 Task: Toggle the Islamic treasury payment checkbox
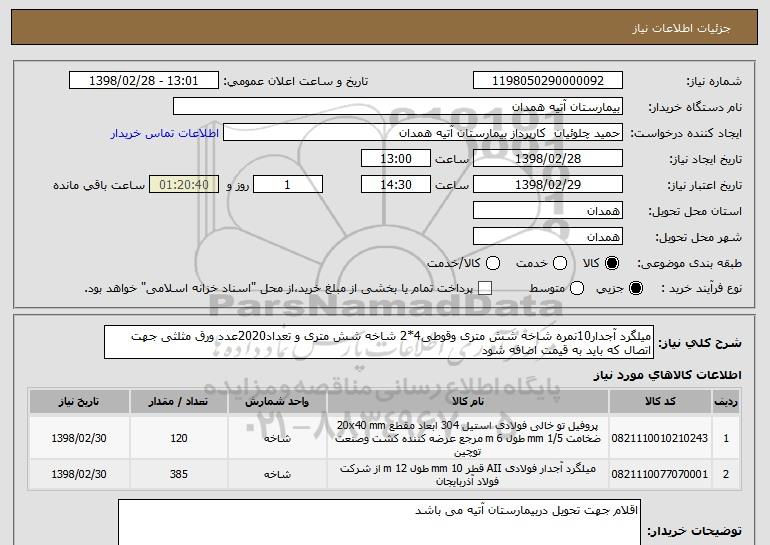point(485,288)
